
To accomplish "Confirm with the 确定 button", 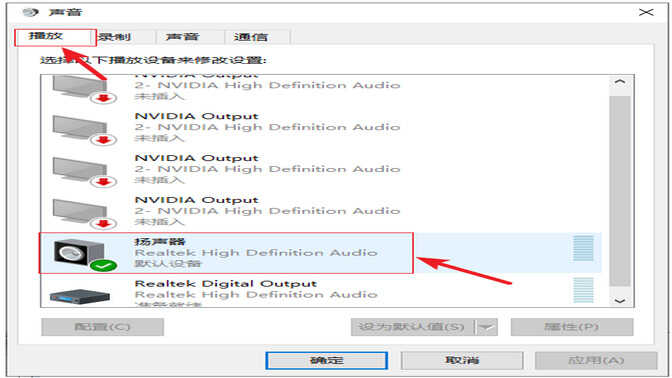I will [327, 360].
